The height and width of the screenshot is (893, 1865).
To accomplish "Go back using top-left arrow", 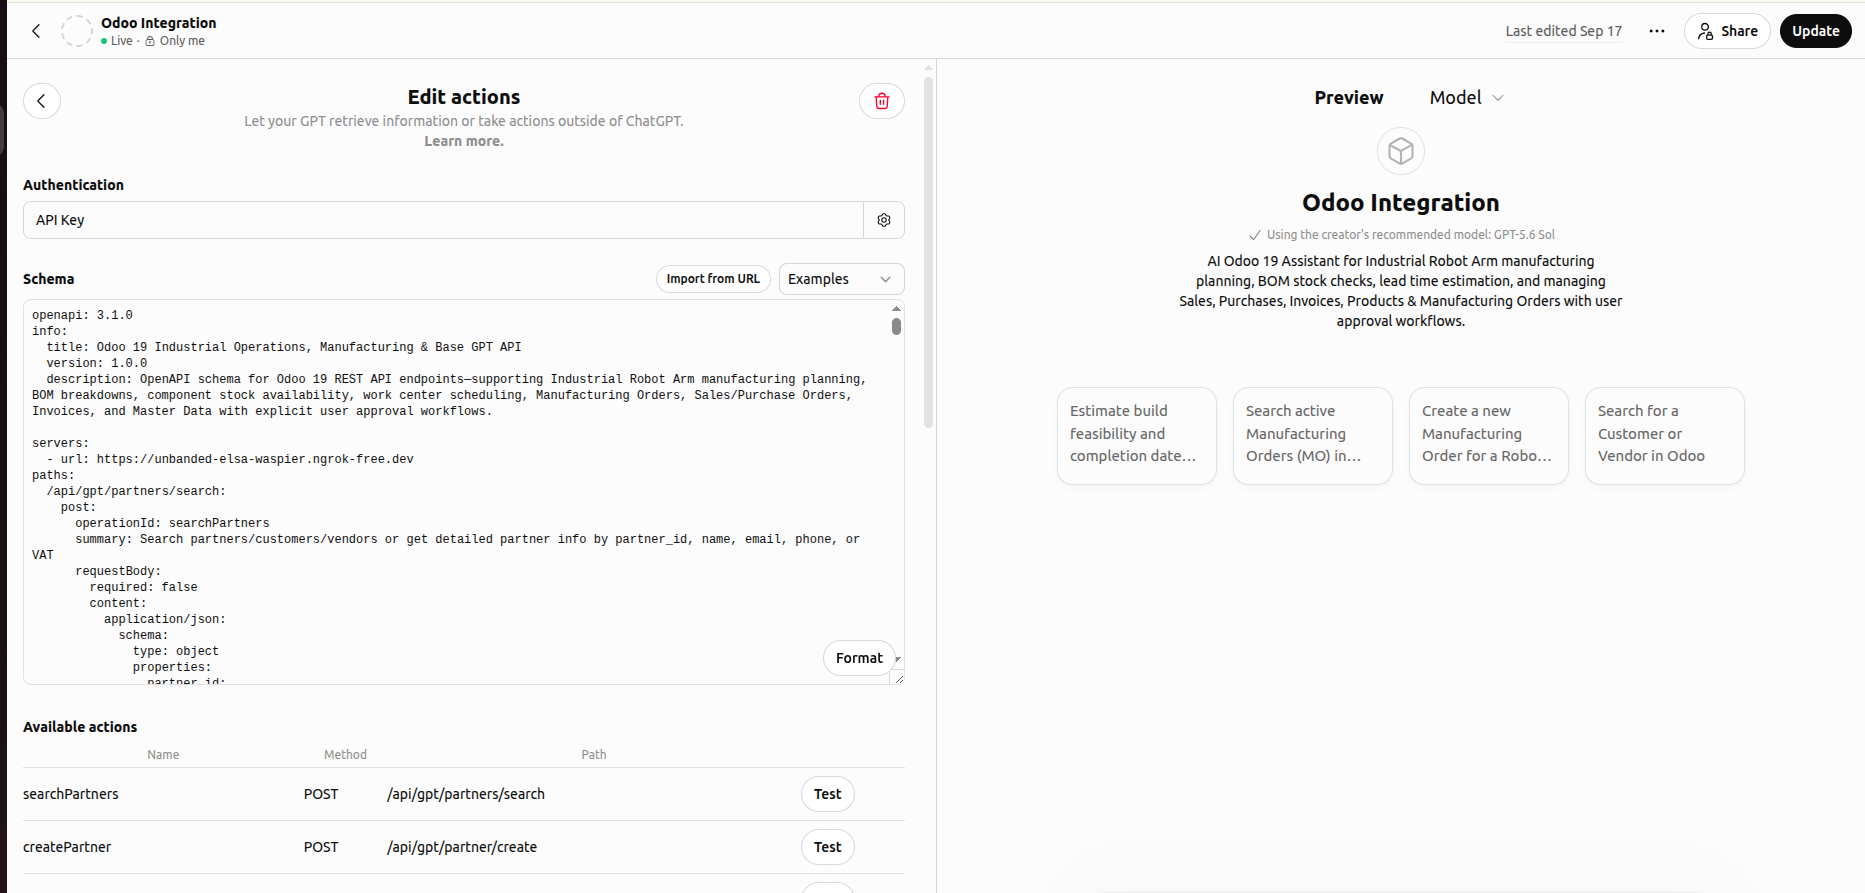I will pos(36,31).
